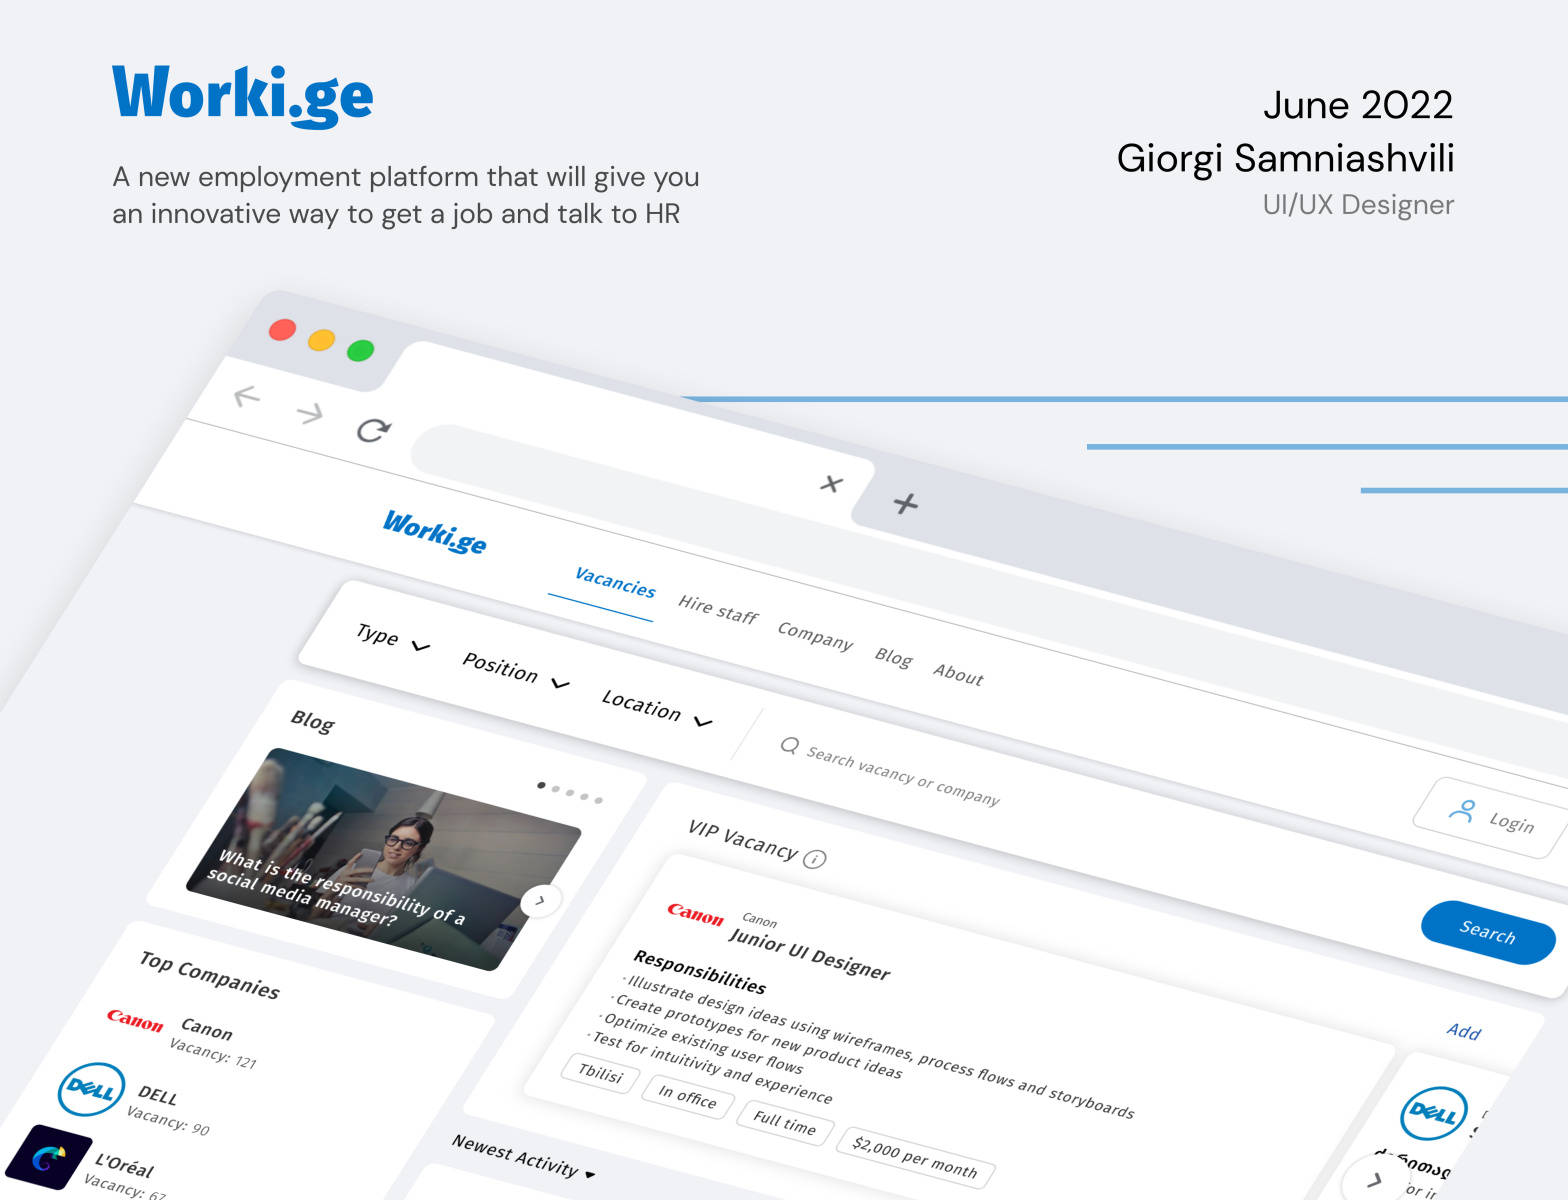Click the DELL logo under Top Companies
Screen dimensions: 1568x1200
click(91, 1090)
